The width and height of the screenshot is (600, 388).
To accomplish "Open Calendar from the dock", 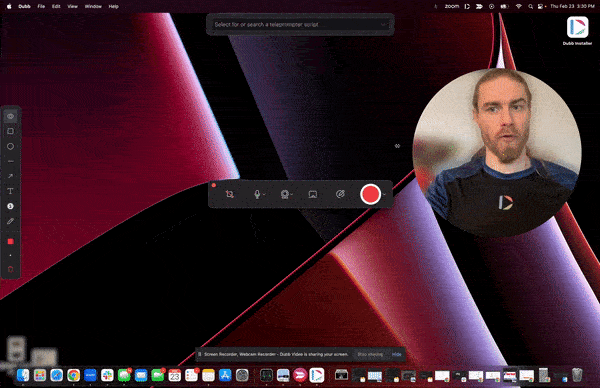I will 174,375.
